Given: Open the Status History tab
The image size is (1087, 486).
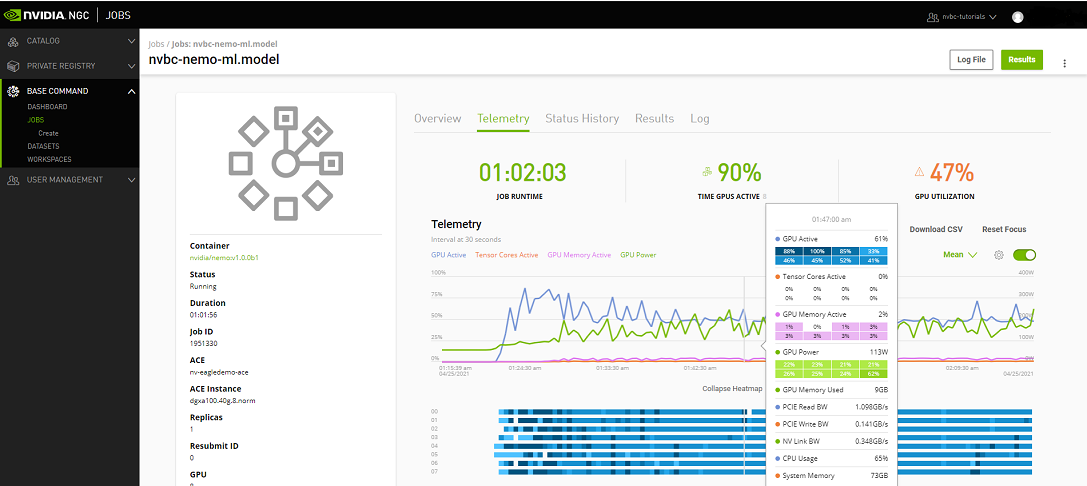Looking at the screenshot, I should 582,119.
